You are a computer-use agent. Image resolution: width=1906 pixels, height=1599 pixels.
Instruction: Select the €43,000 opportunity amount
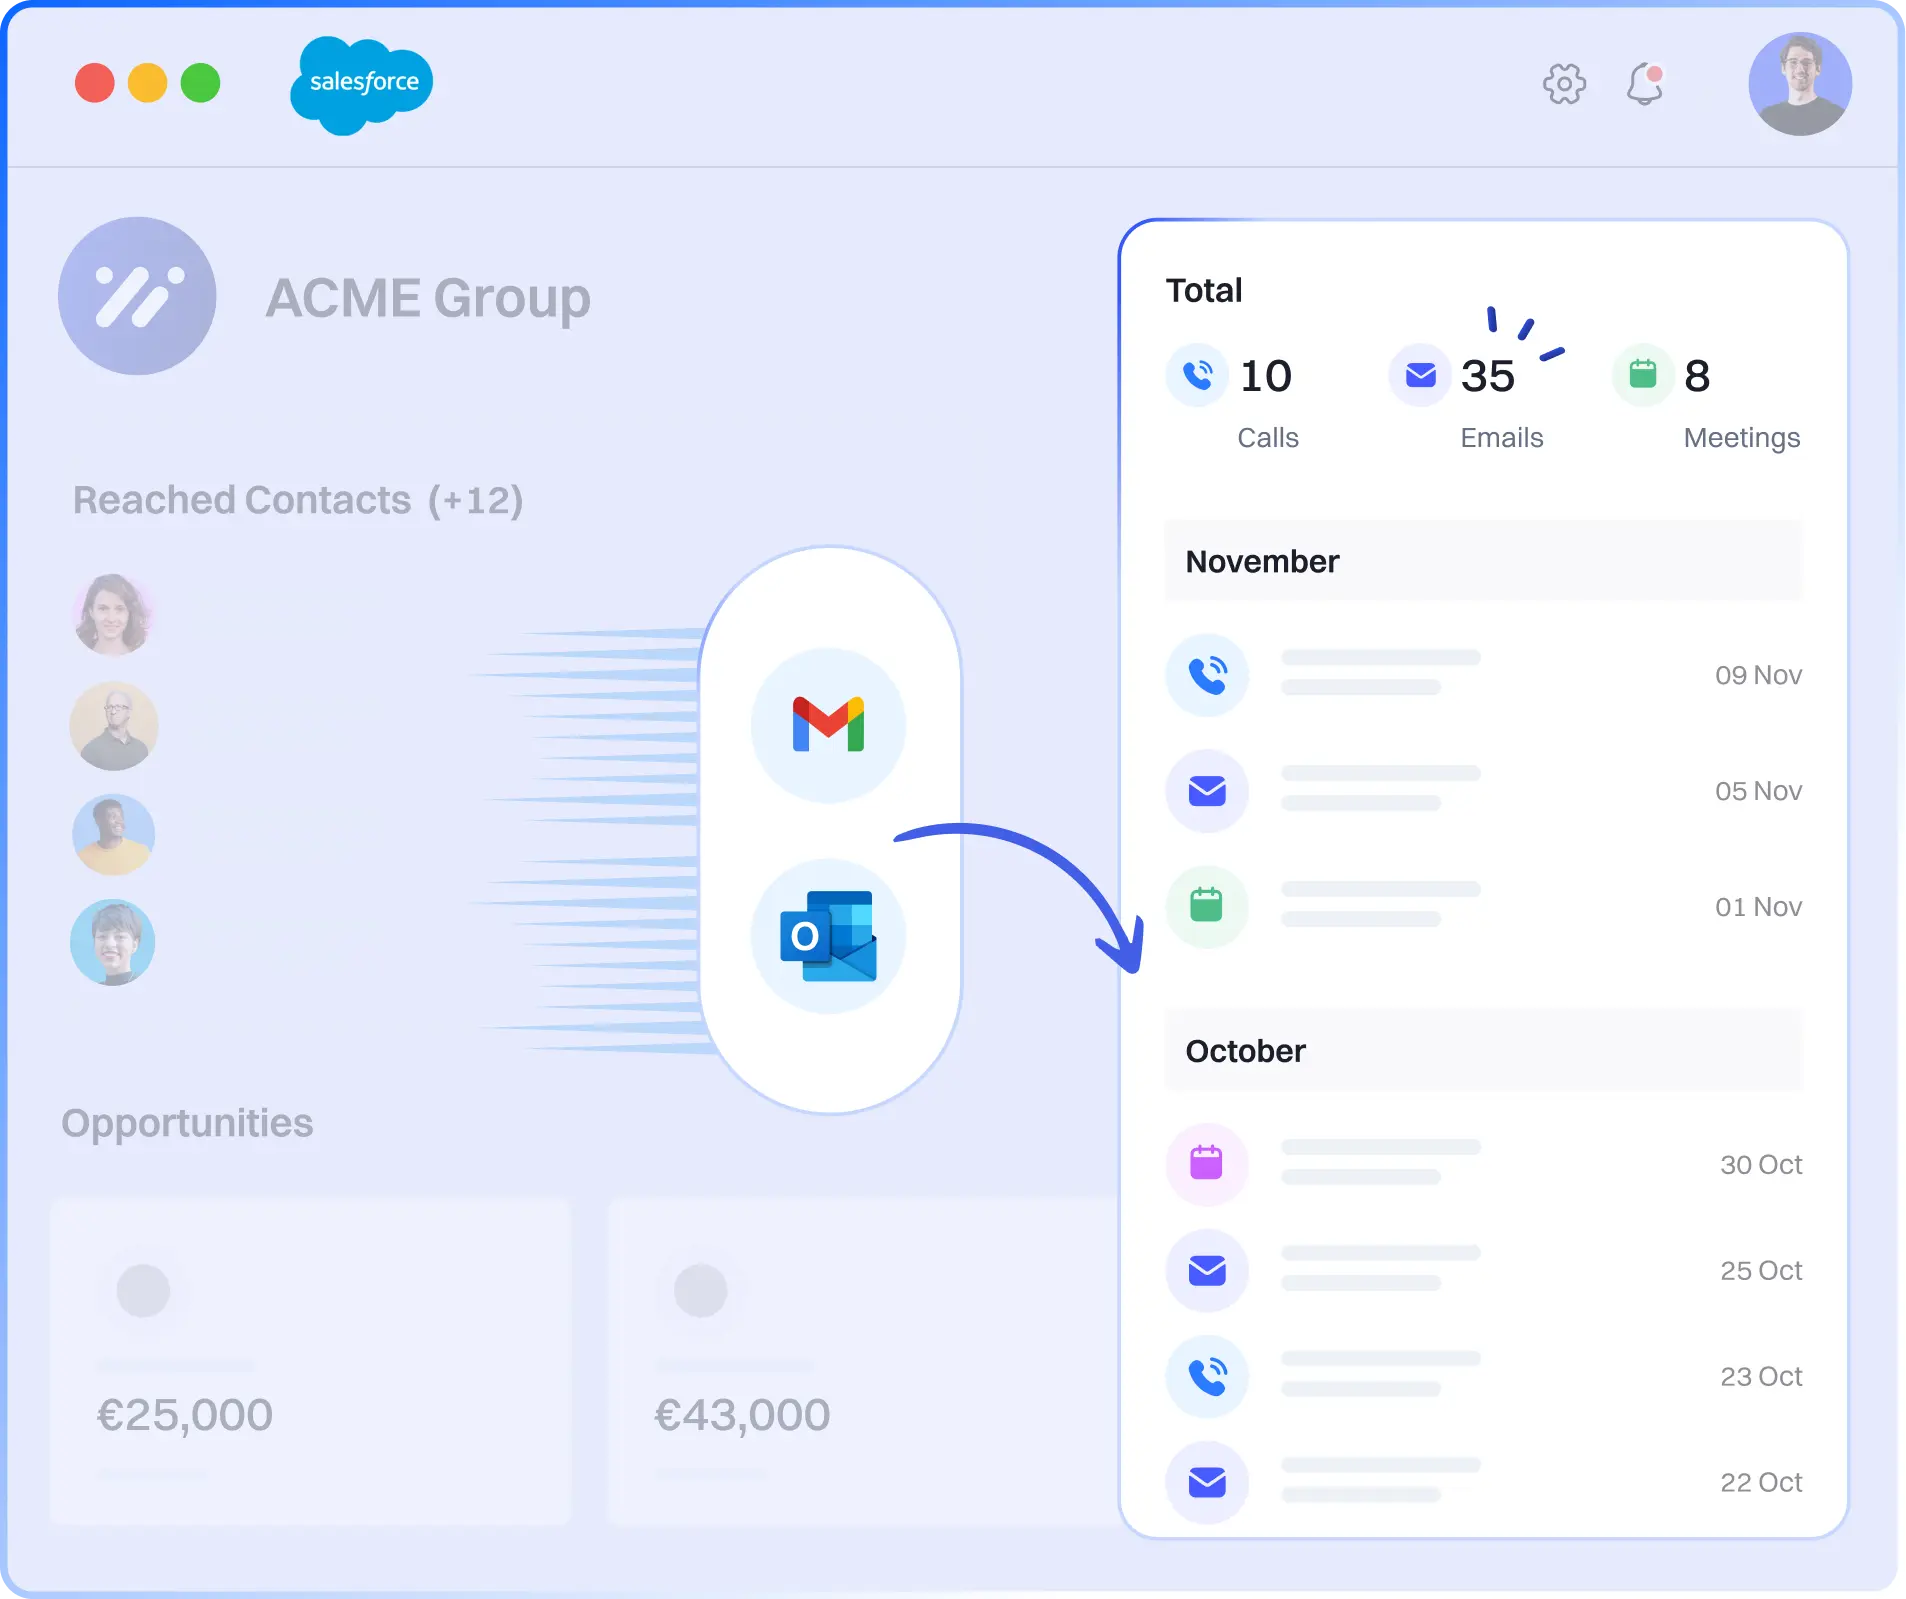[742, 1415]
